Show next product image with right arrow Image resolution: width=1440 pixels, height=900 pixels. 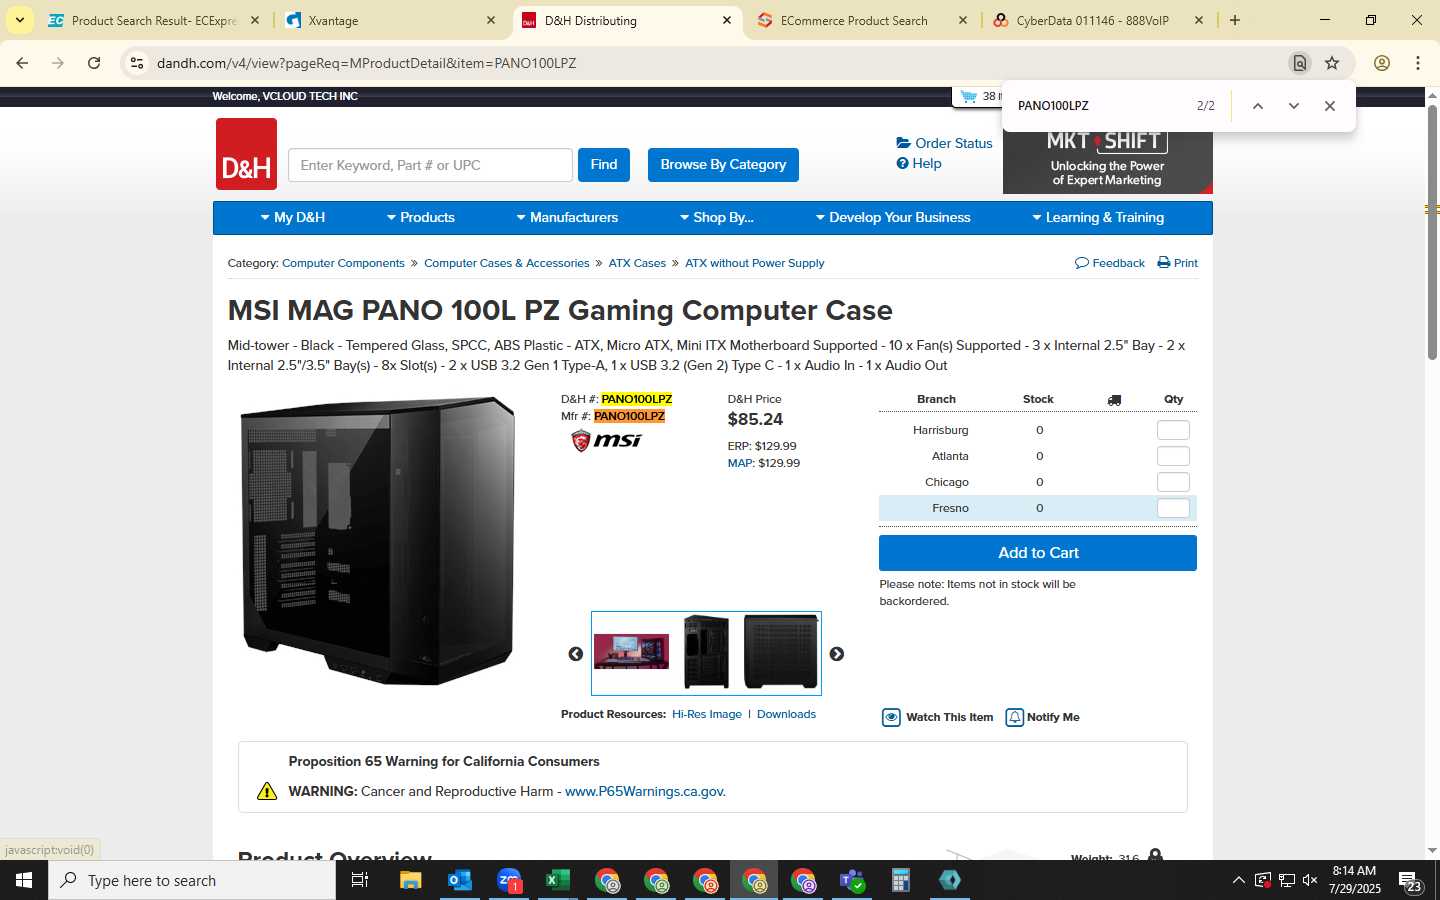point(837,654)
